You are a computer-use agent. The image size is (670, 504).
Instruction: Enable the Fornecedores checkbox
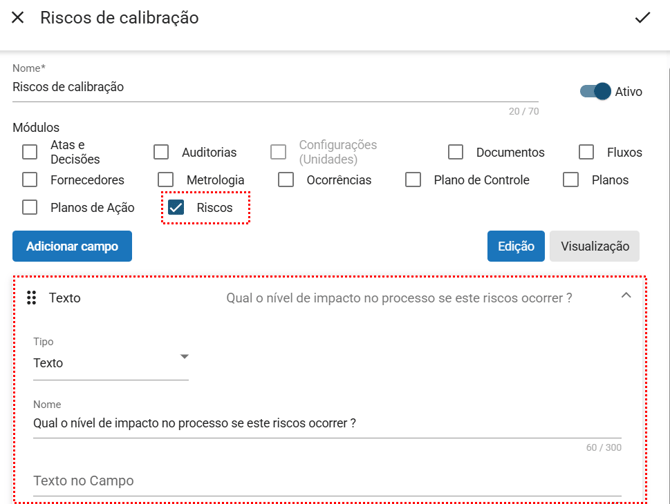[30, 180]
